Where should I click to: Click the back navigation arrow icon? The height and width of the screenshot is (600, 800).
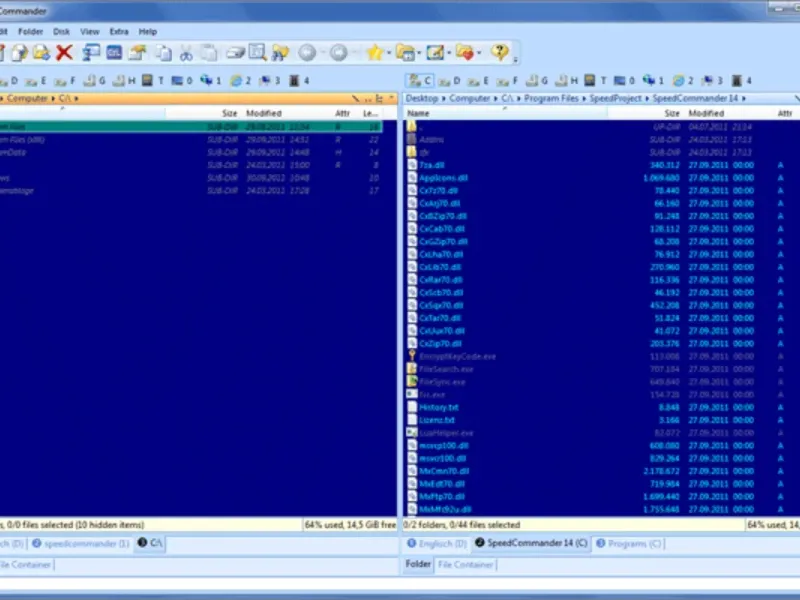(x=307, y=53)
